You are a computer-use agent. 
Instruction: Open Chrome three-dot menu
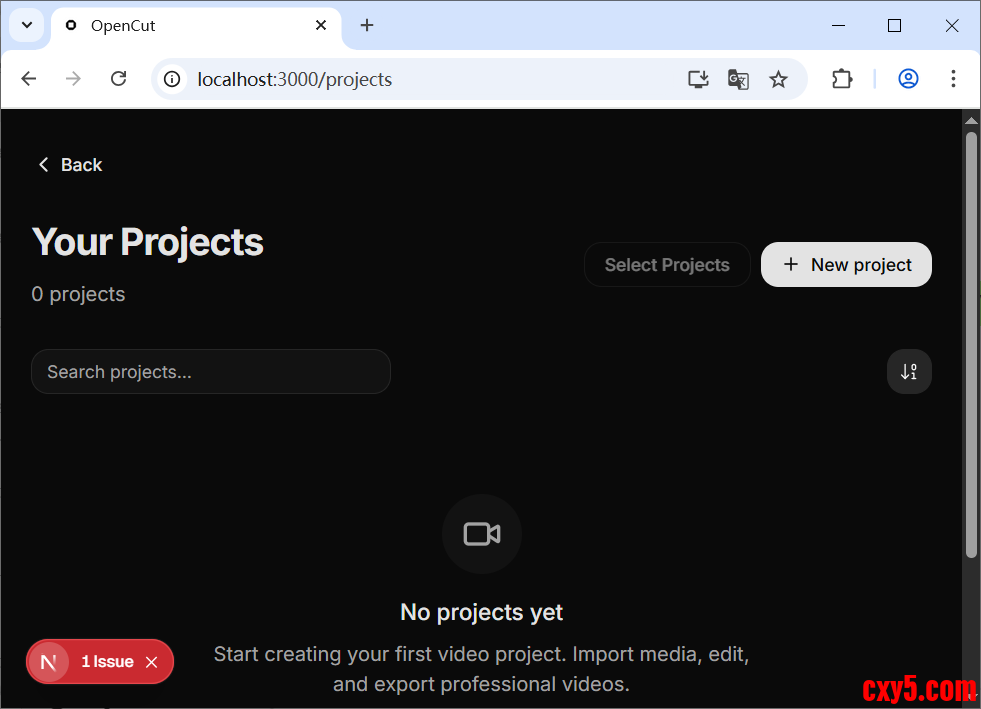[x=953, y=79]
